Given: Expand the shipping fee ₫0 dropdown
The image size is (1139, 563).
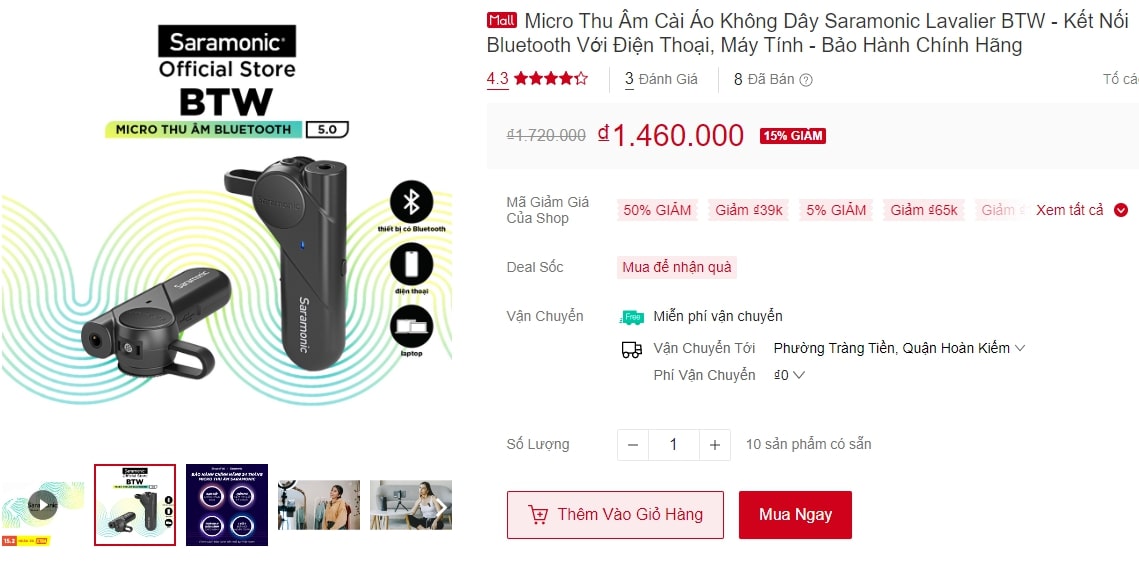Looking at the screenshot, I should [x=789, y=375].
